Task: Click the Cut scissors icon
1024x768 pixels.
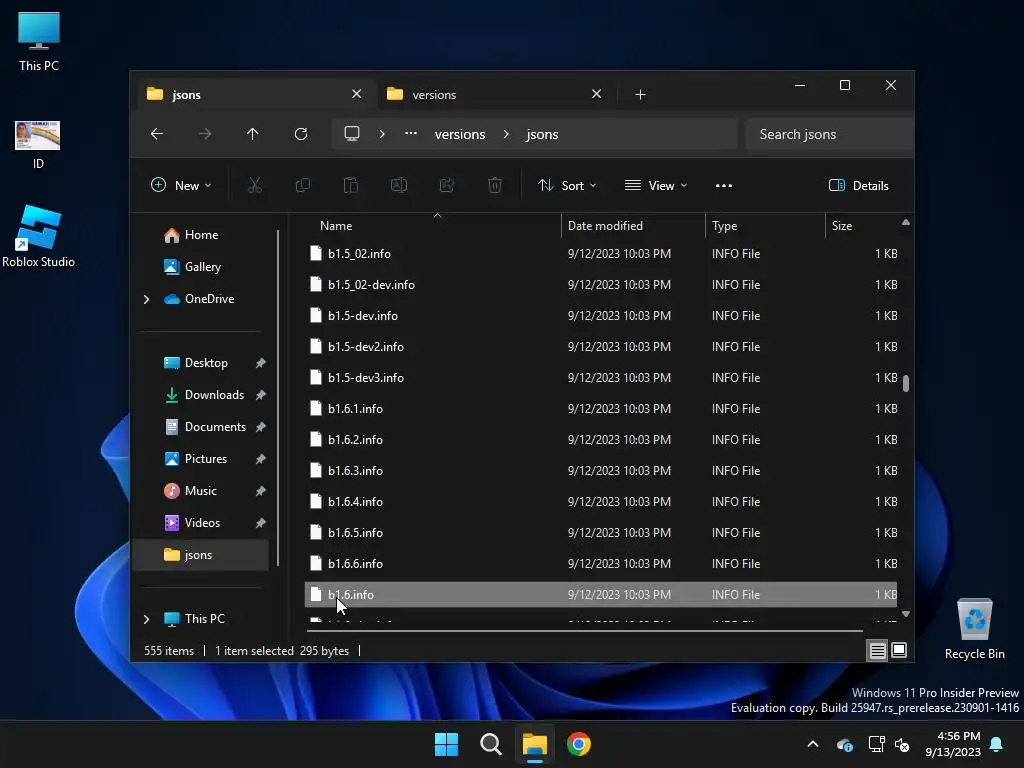Action: [x=255, y=185]
